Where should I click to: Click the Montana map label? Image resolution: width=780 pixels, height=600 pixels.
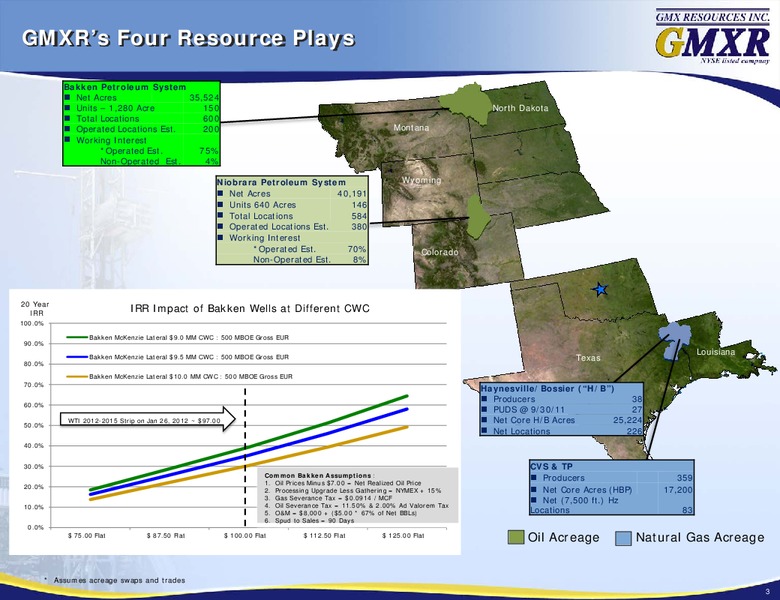click(x=411, y=128)
